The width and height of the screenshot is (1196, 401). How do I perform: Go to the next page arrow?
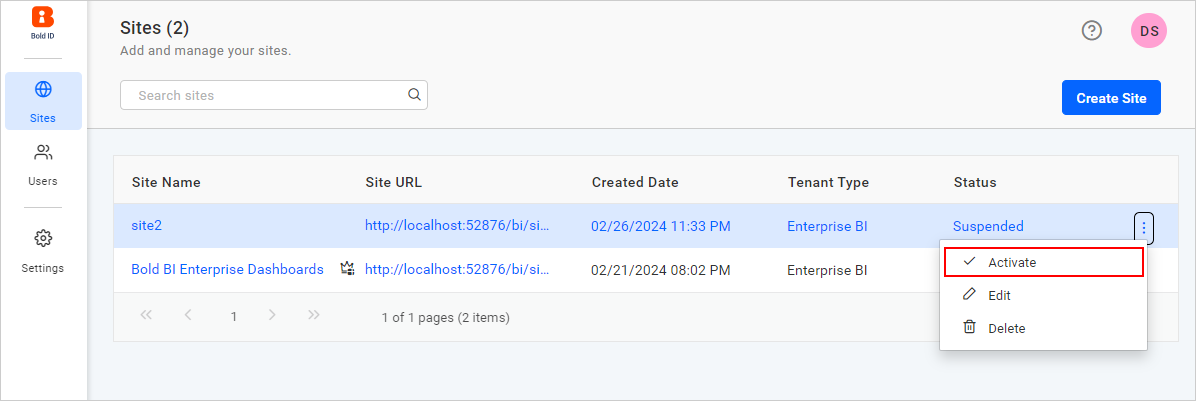point(272,316)
